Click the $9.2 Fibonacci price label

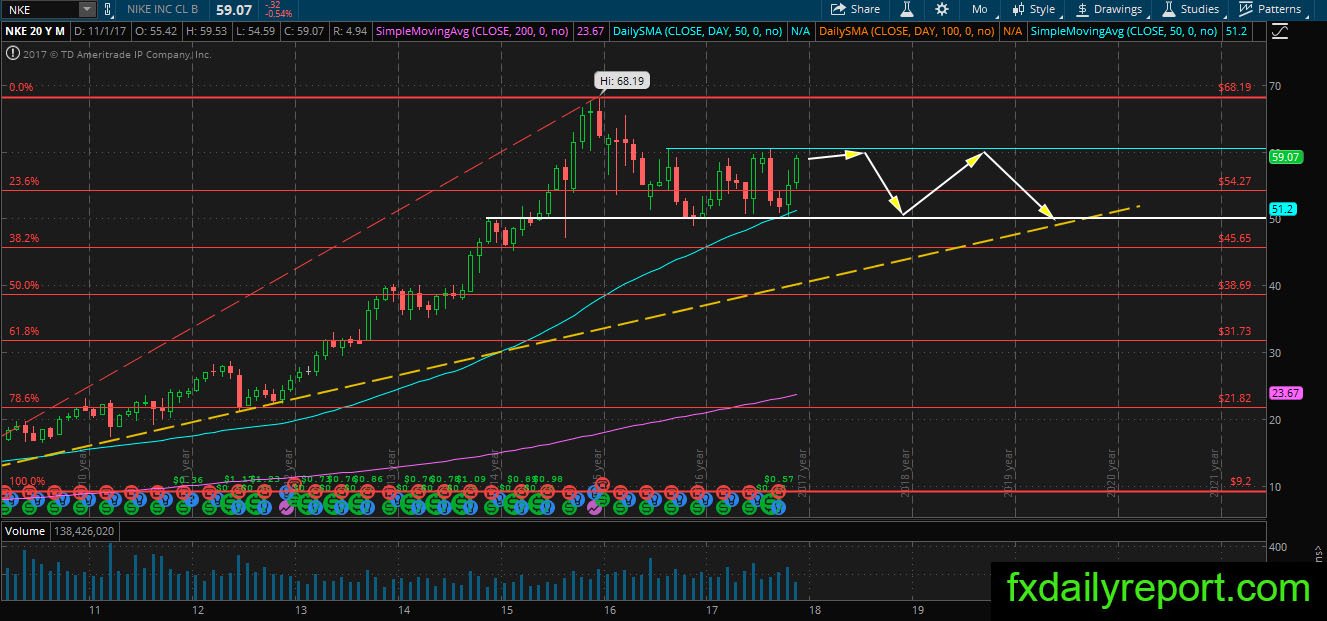pyautogui.click(x=1241, y=481)
